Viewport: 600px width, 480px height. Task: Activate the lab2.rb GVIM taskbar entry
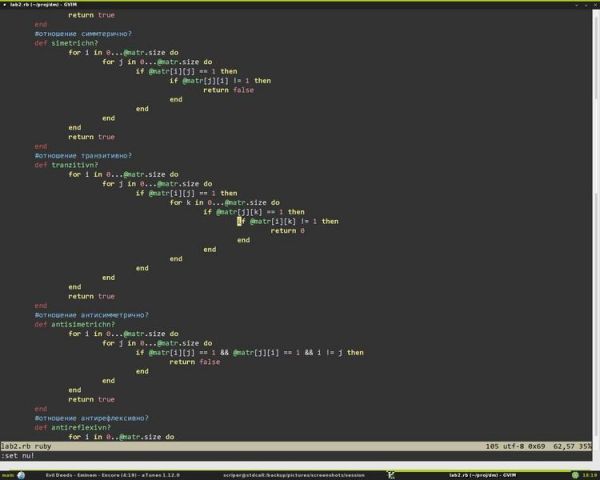tap(483, 475)
